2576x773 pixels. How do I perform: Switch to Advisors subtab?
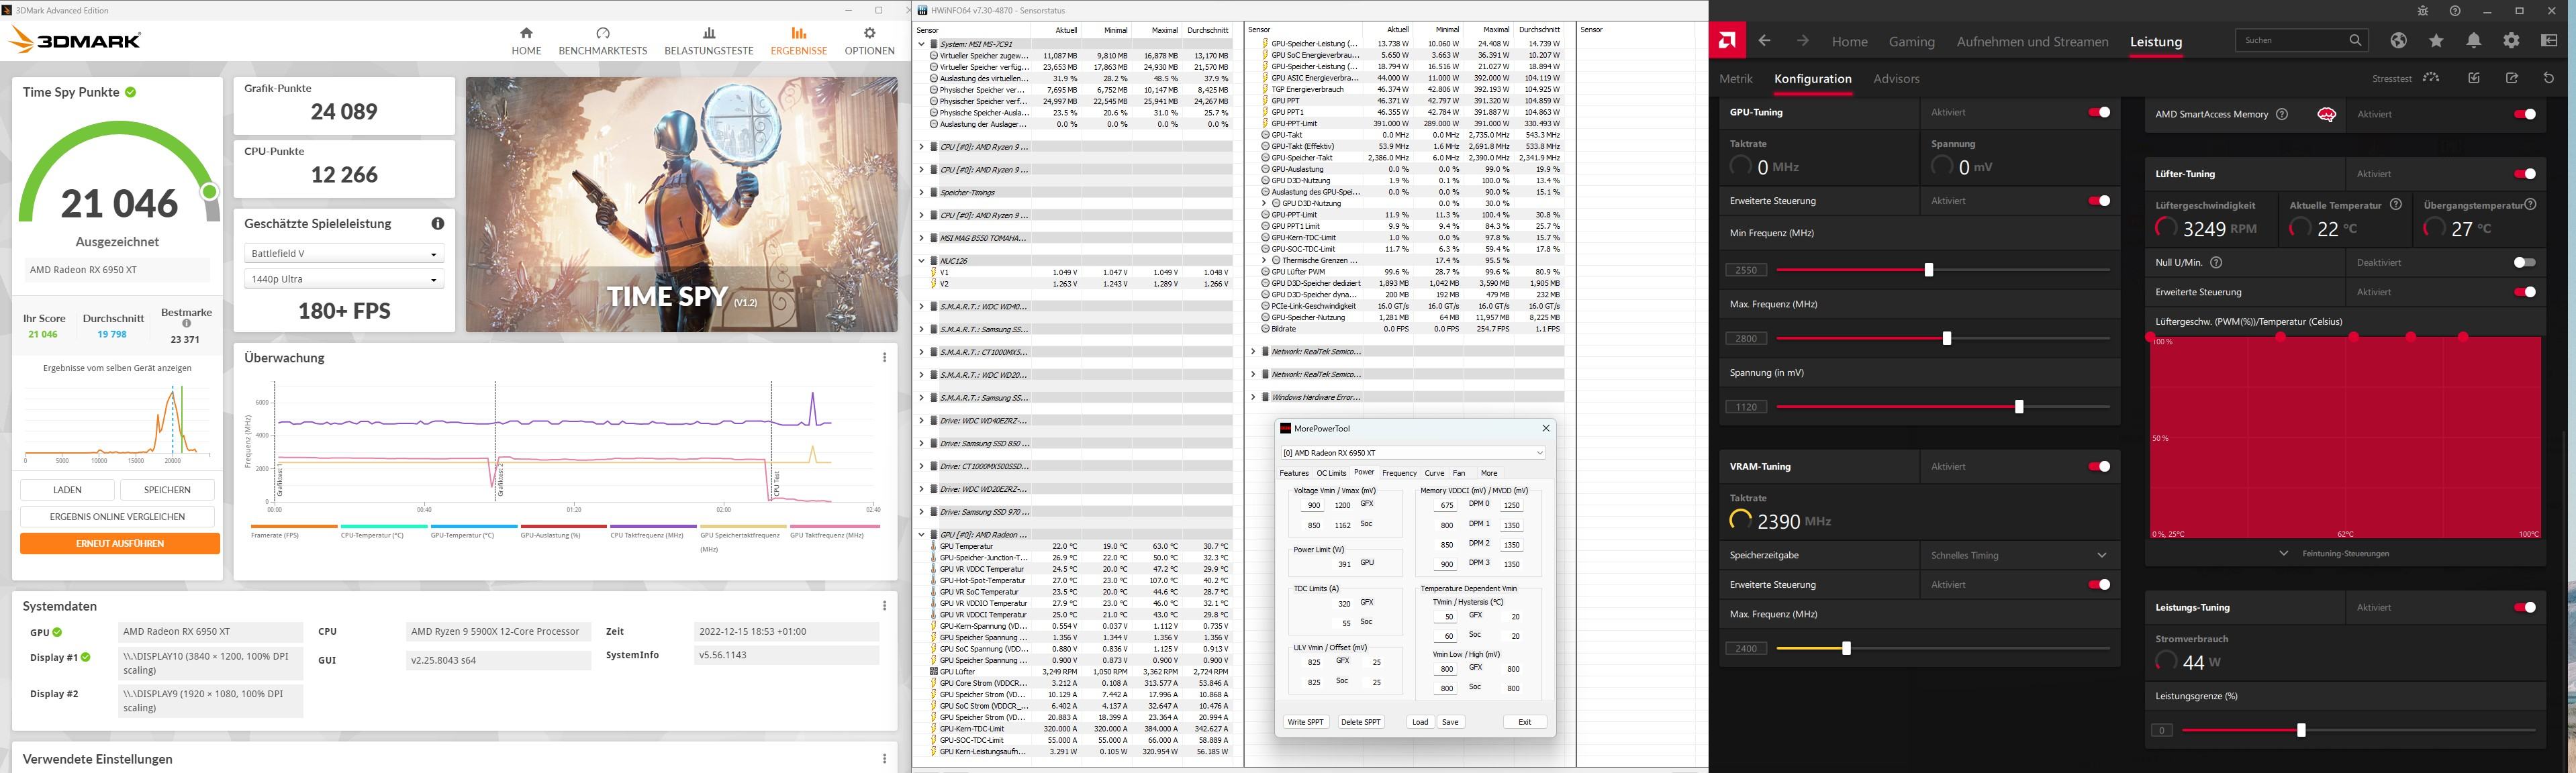[1896, 79]
